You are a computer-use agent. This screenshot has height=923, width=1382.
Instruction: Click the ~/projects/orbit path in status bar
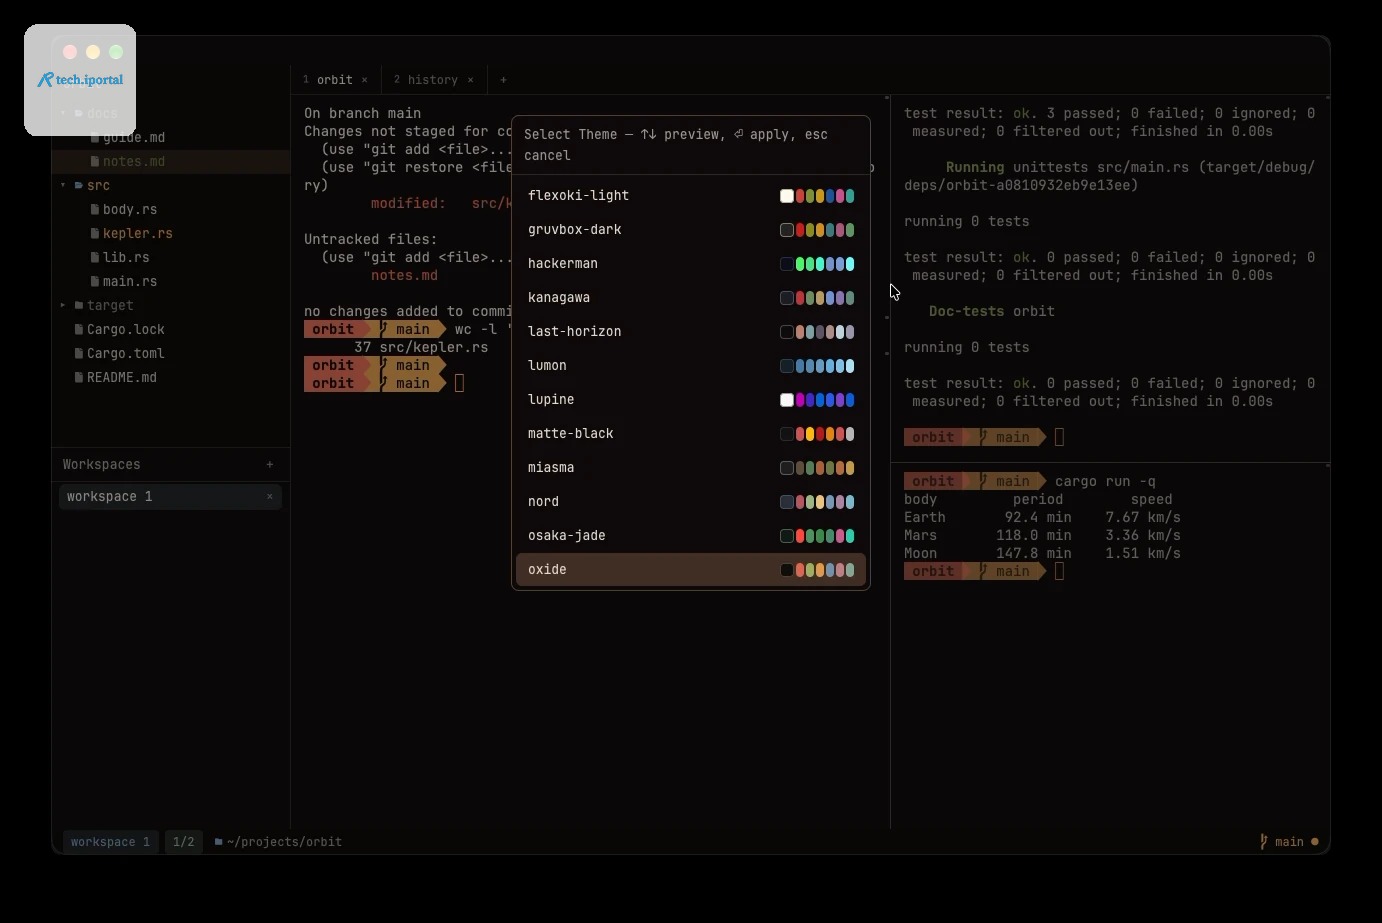point(278,842)
